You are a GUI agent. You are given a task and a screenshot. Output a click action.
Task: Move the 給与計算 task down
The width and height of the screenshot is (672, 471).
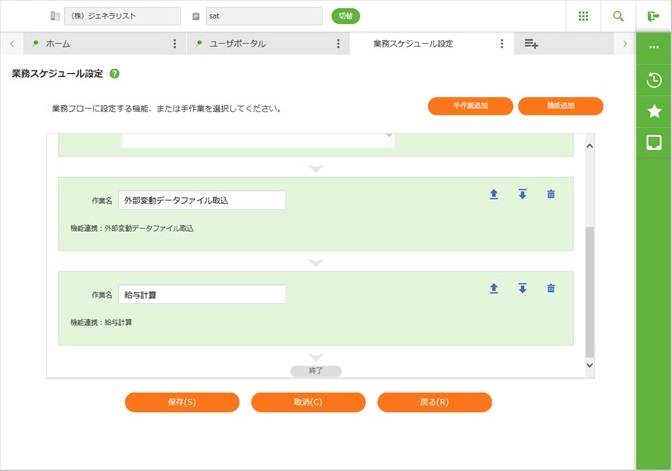pyautogui.click(x=522, y=288)
